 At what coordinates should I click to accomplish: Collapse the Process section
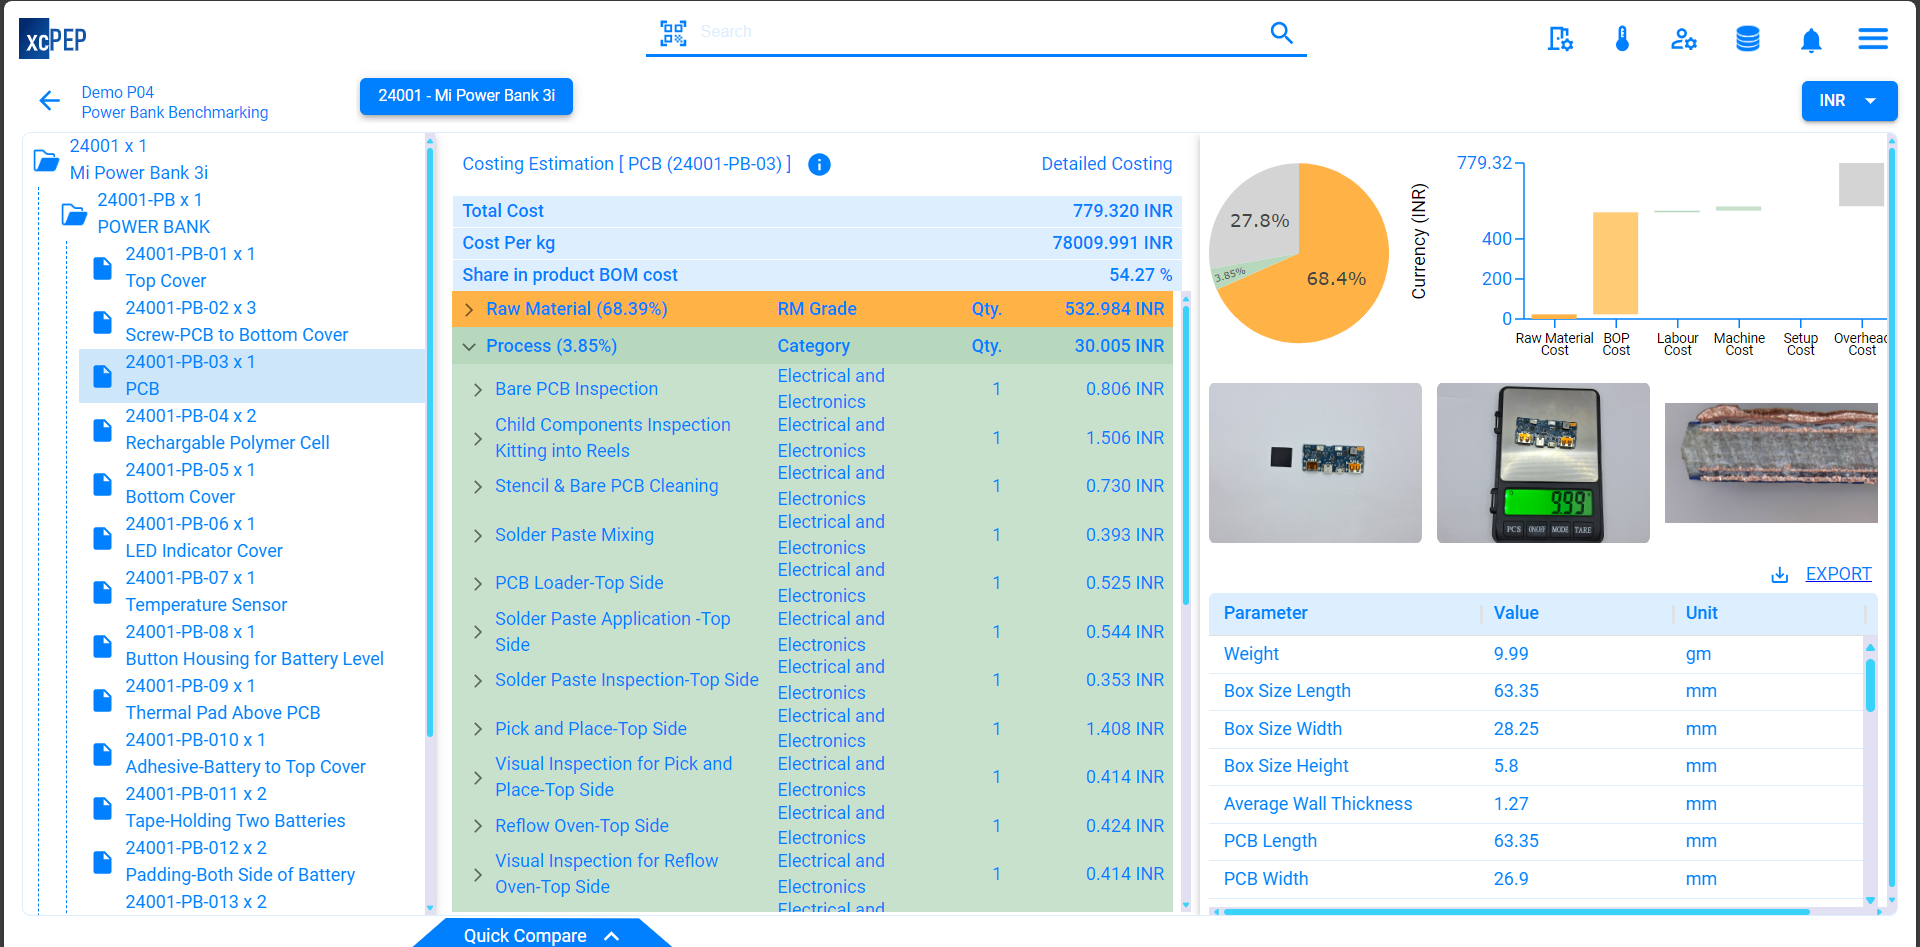[469, 347]
